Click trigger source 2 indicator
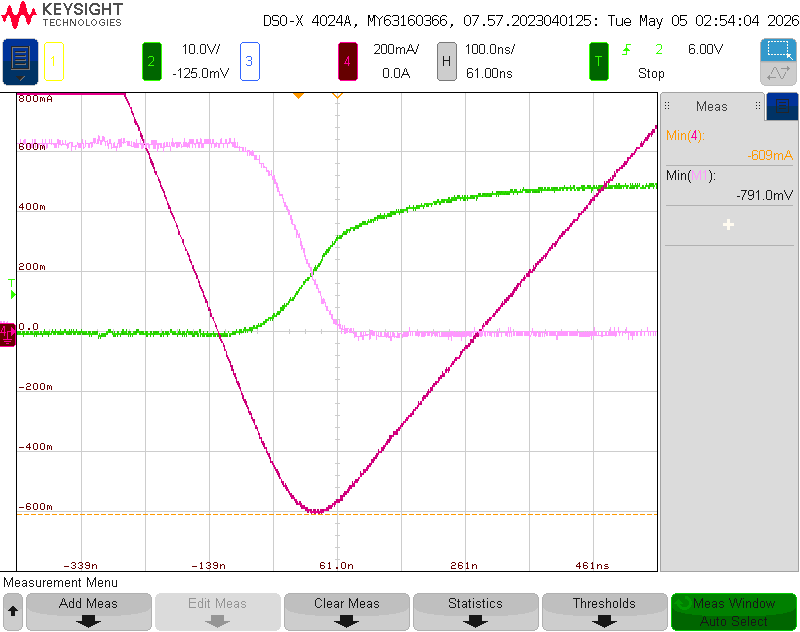This screenshot has height=632, width=800. pyautogui.click(x=659, y=49)
